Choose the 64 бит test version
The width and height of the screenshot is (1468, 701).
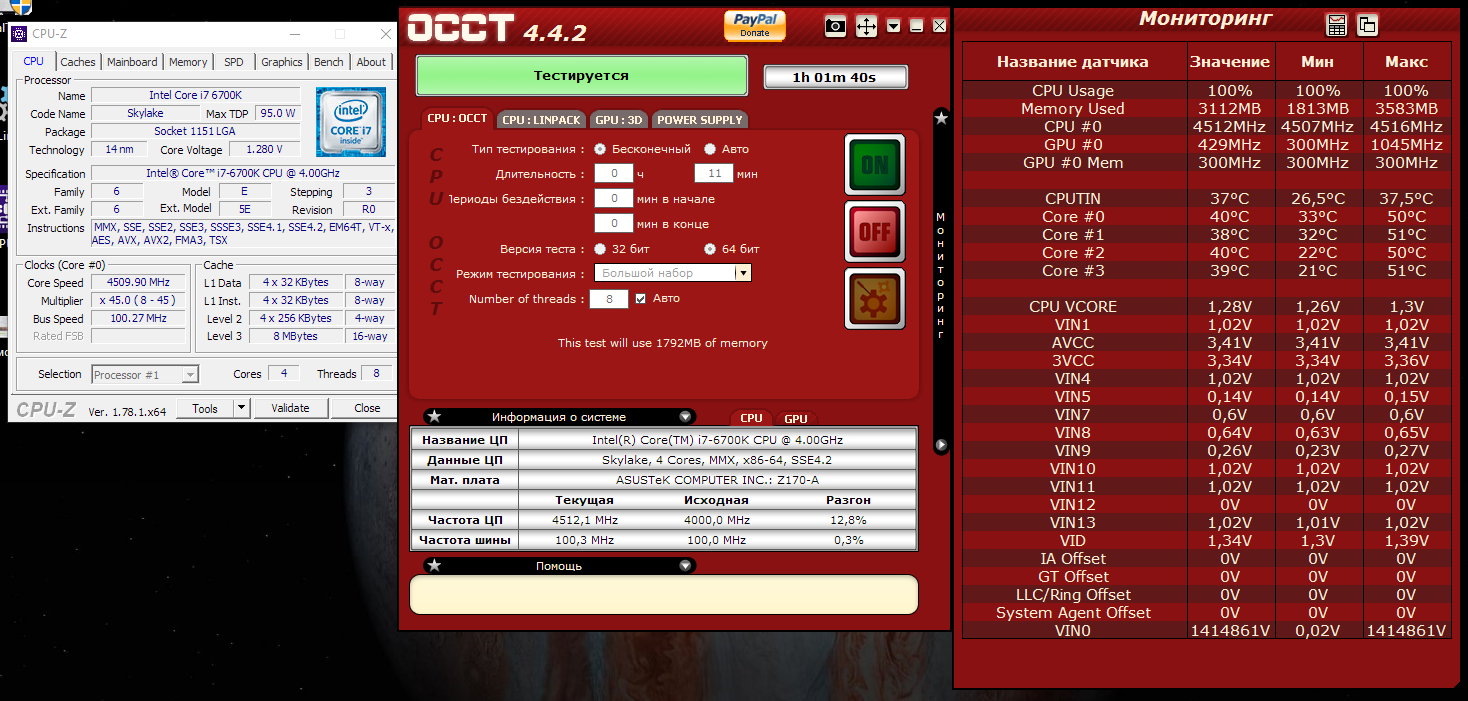710,249
